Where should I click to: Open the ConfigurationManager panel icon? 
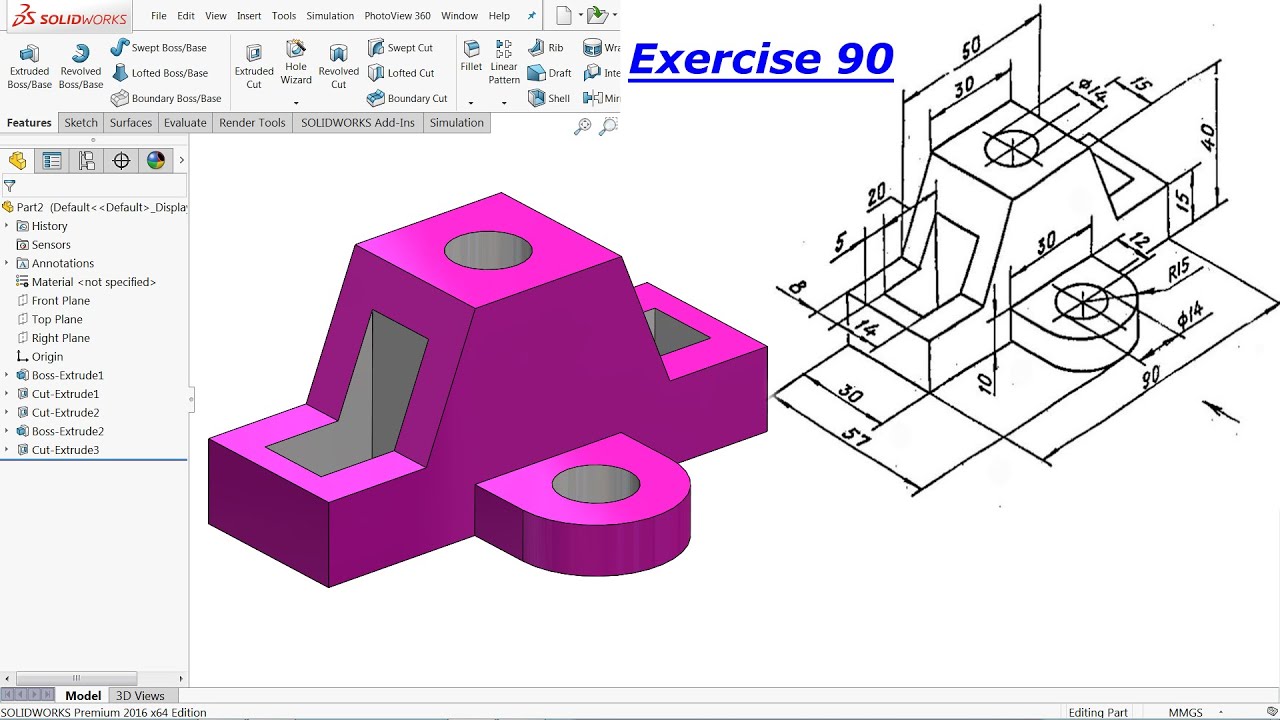(x=87, y=161)
